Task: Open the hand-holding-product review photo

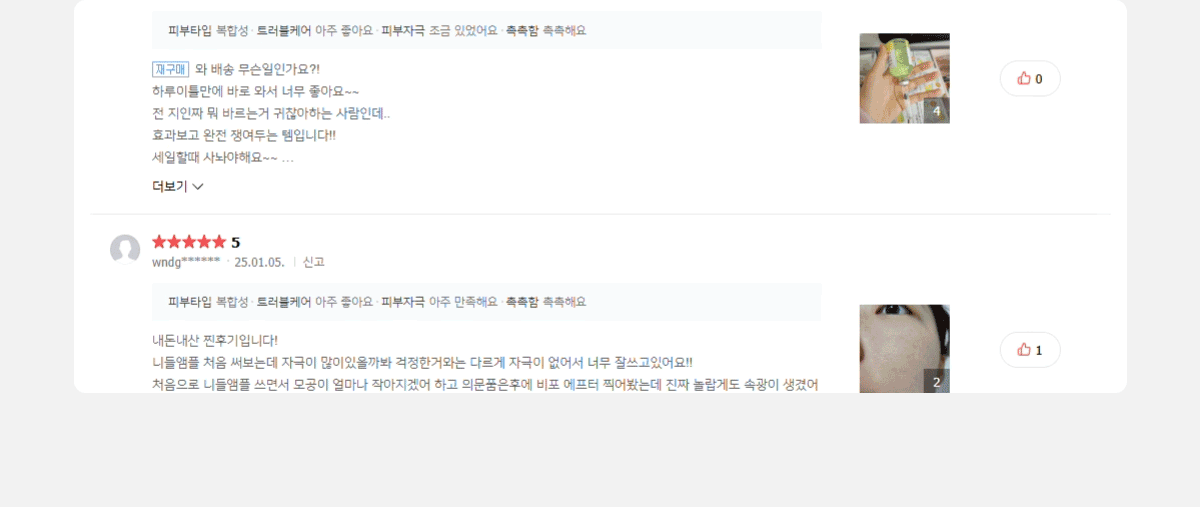Action: coord(904,78)
